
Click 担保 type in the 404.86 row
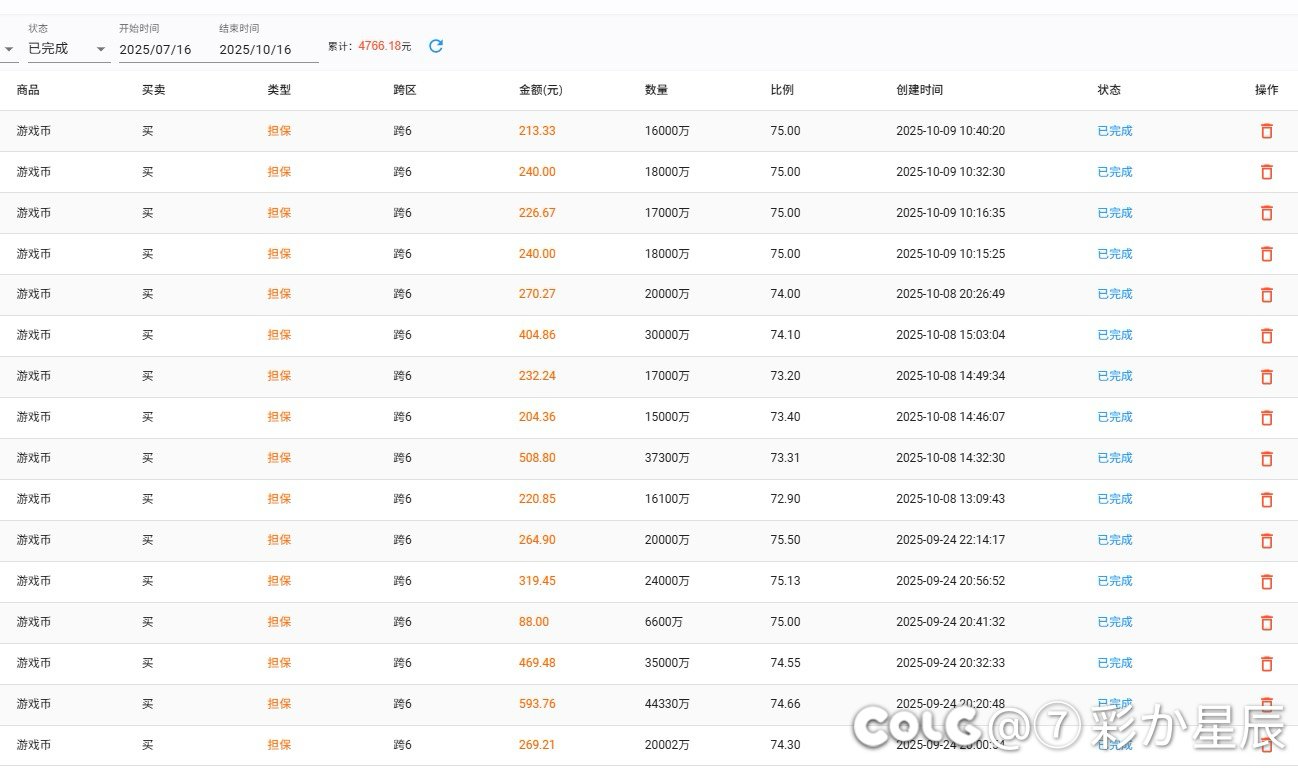tap(279, 335)
